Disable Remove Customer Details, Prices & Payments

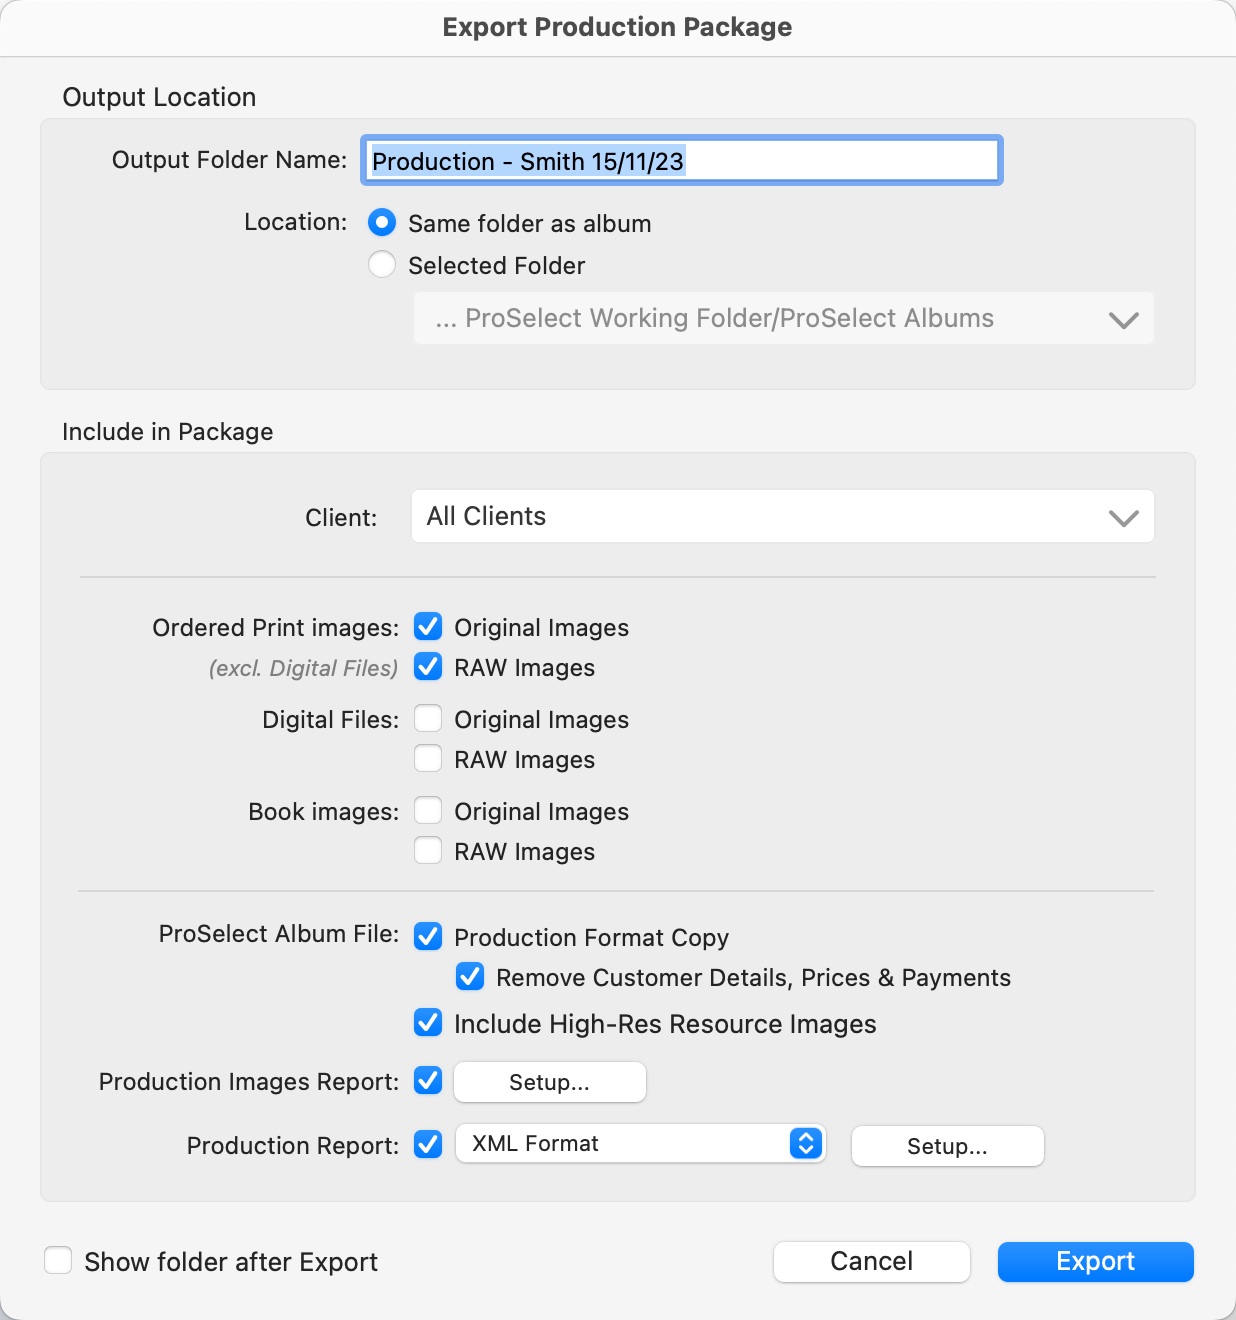pos(470,977)
